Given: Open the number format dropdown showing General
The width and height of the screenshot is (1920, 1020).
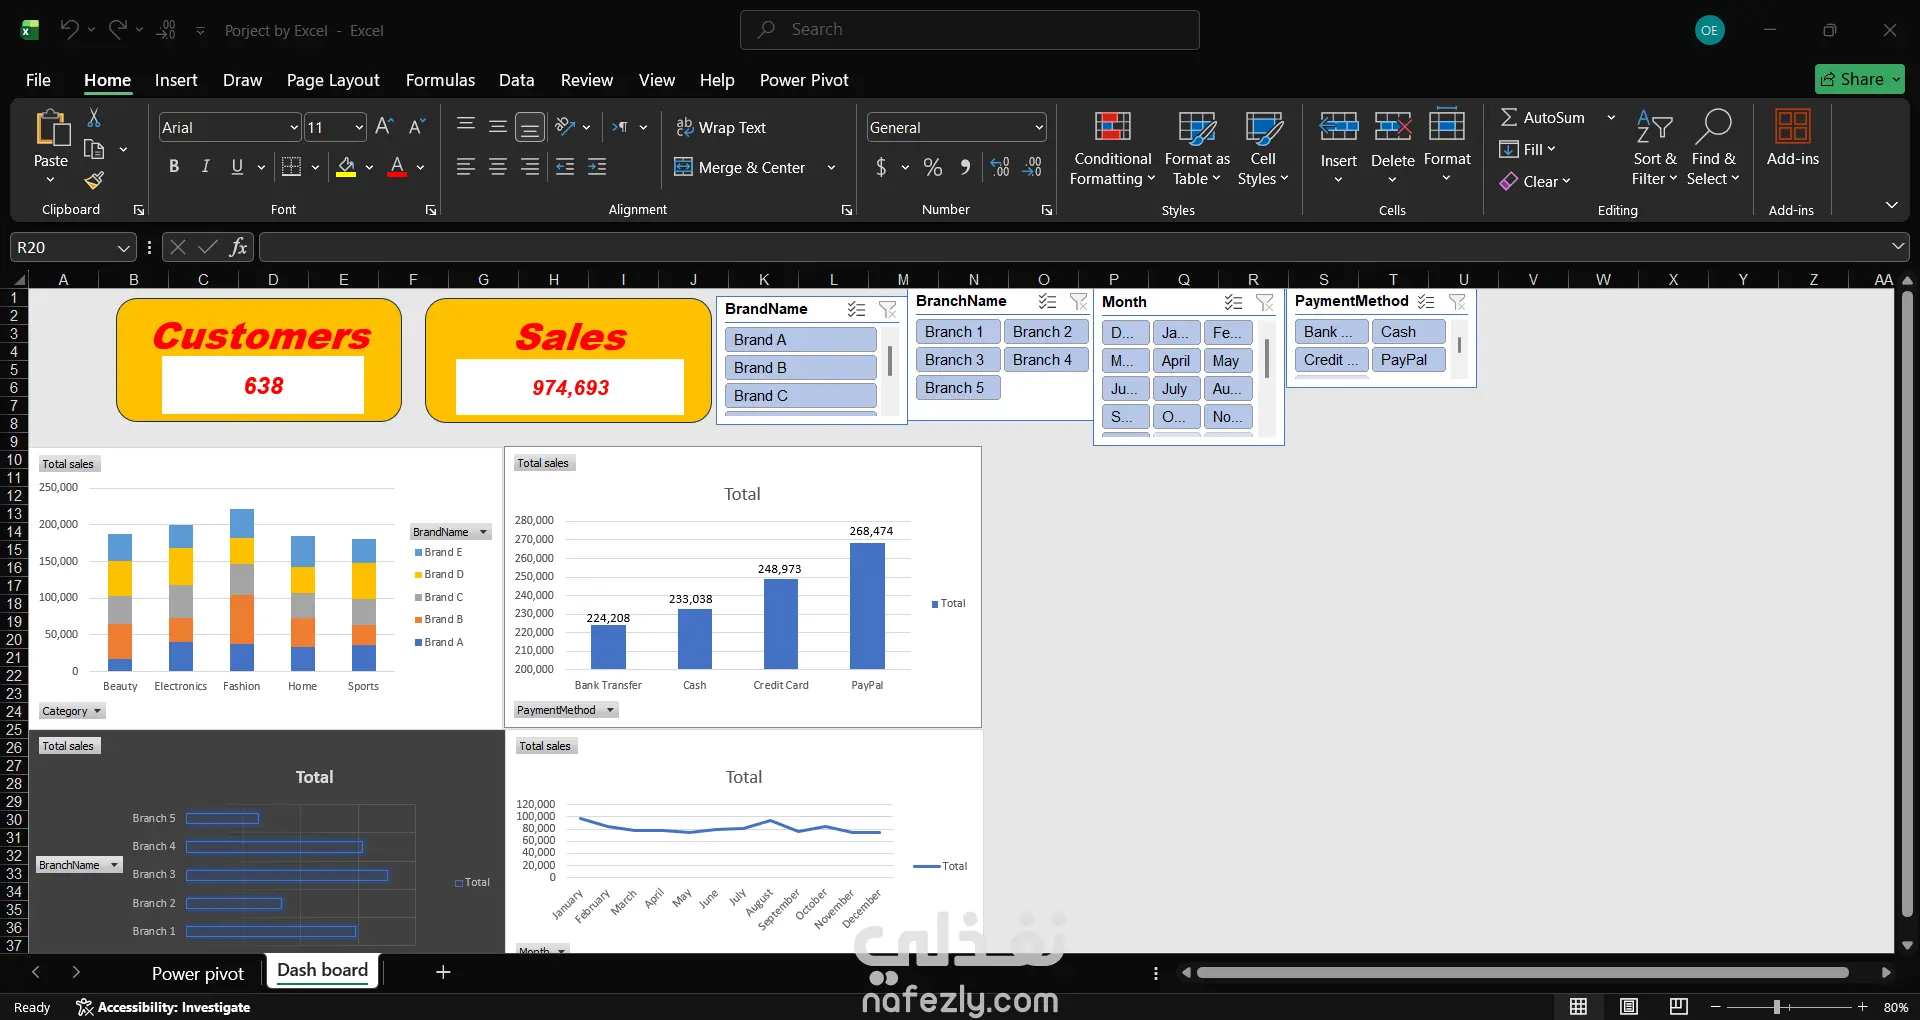Looking at the screenshot, I should pyautogui.click(x=1039, y=128).
